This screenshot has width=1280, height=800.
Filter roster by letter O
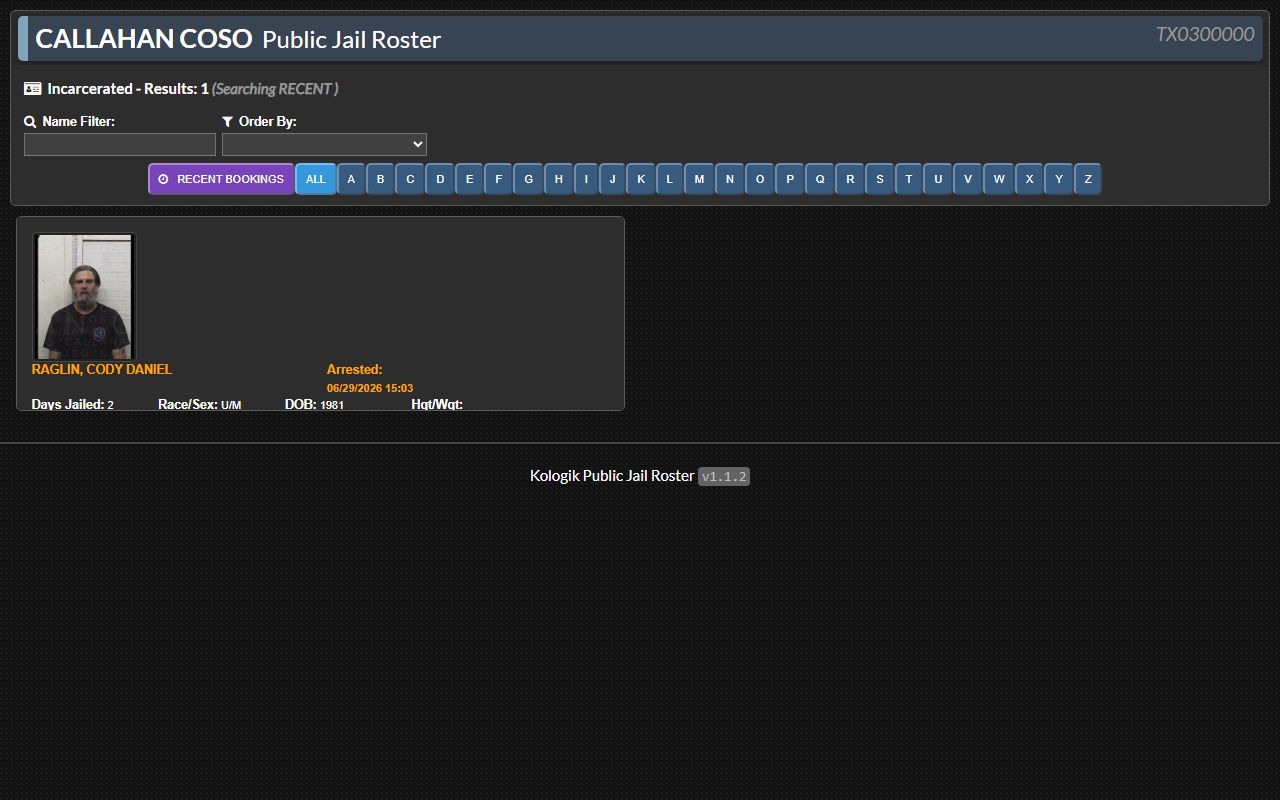[x=760, y=179]
